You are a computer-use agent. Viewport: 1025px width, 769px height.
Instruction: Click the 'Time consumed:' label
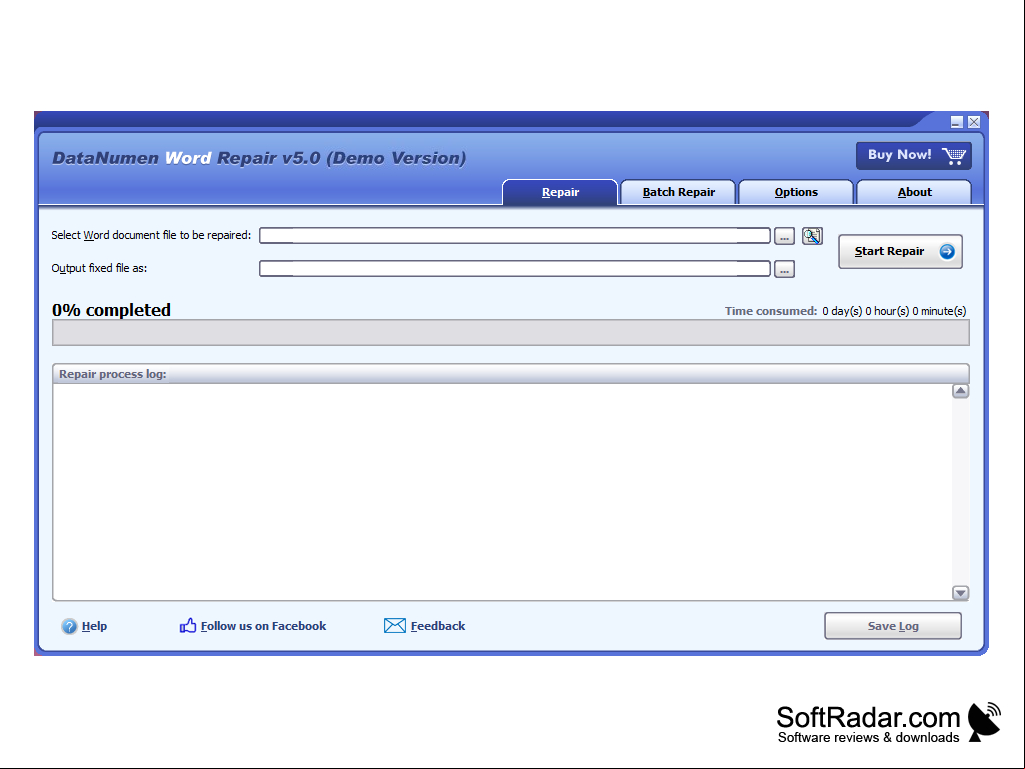[771, 311]
